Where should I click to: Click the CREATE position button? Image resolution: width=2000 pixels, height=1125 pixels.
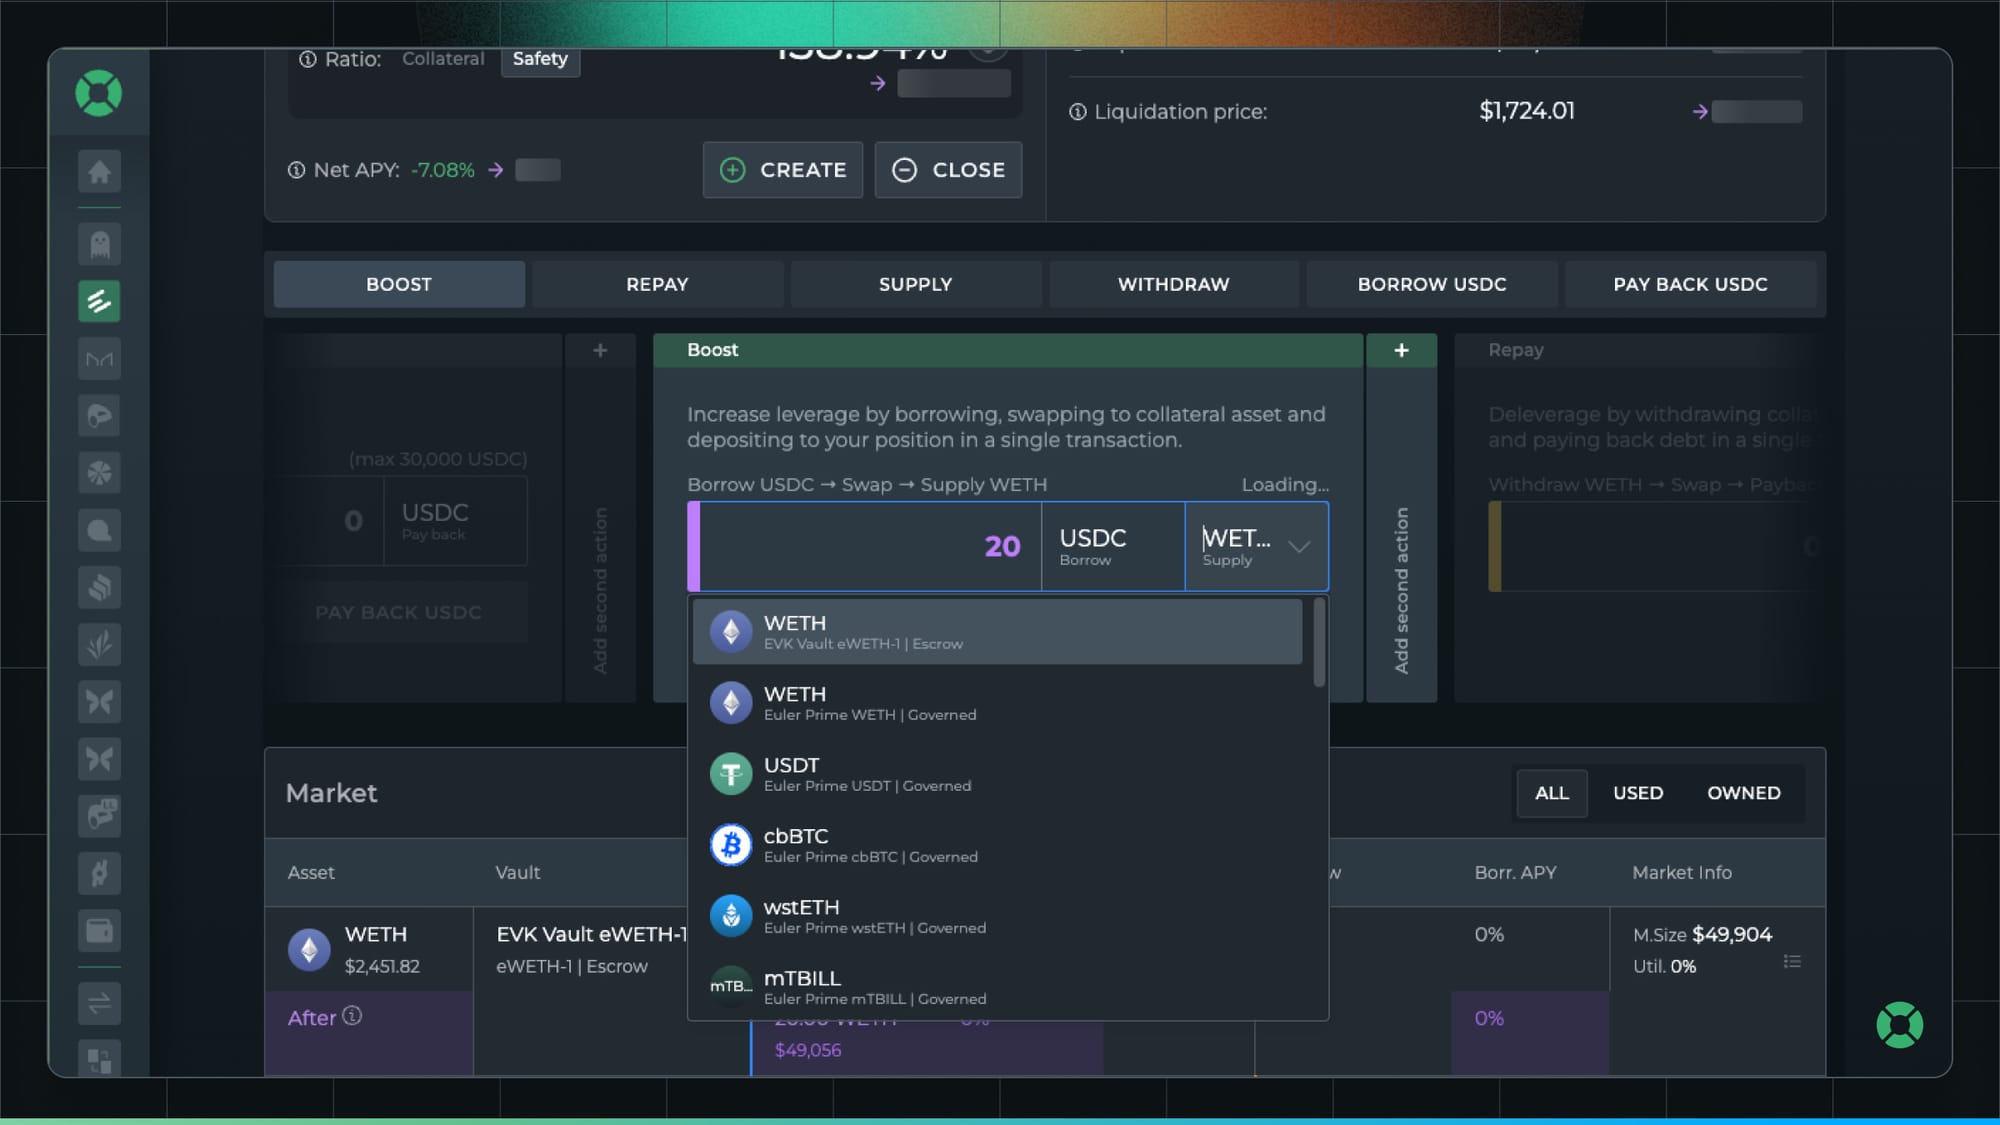click(x=783, y=170)
